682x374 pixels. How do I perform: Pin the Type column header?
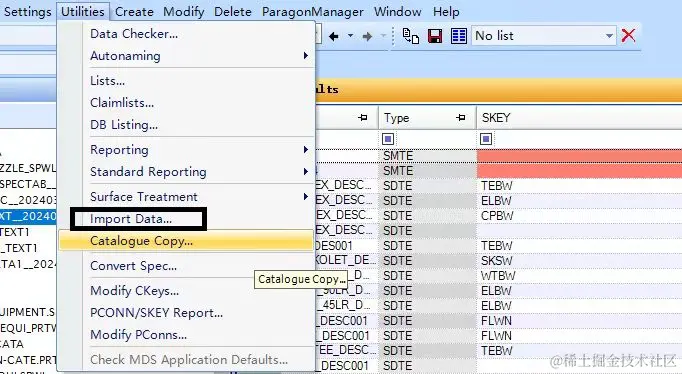pyautogui.click(x=461, y=117)
